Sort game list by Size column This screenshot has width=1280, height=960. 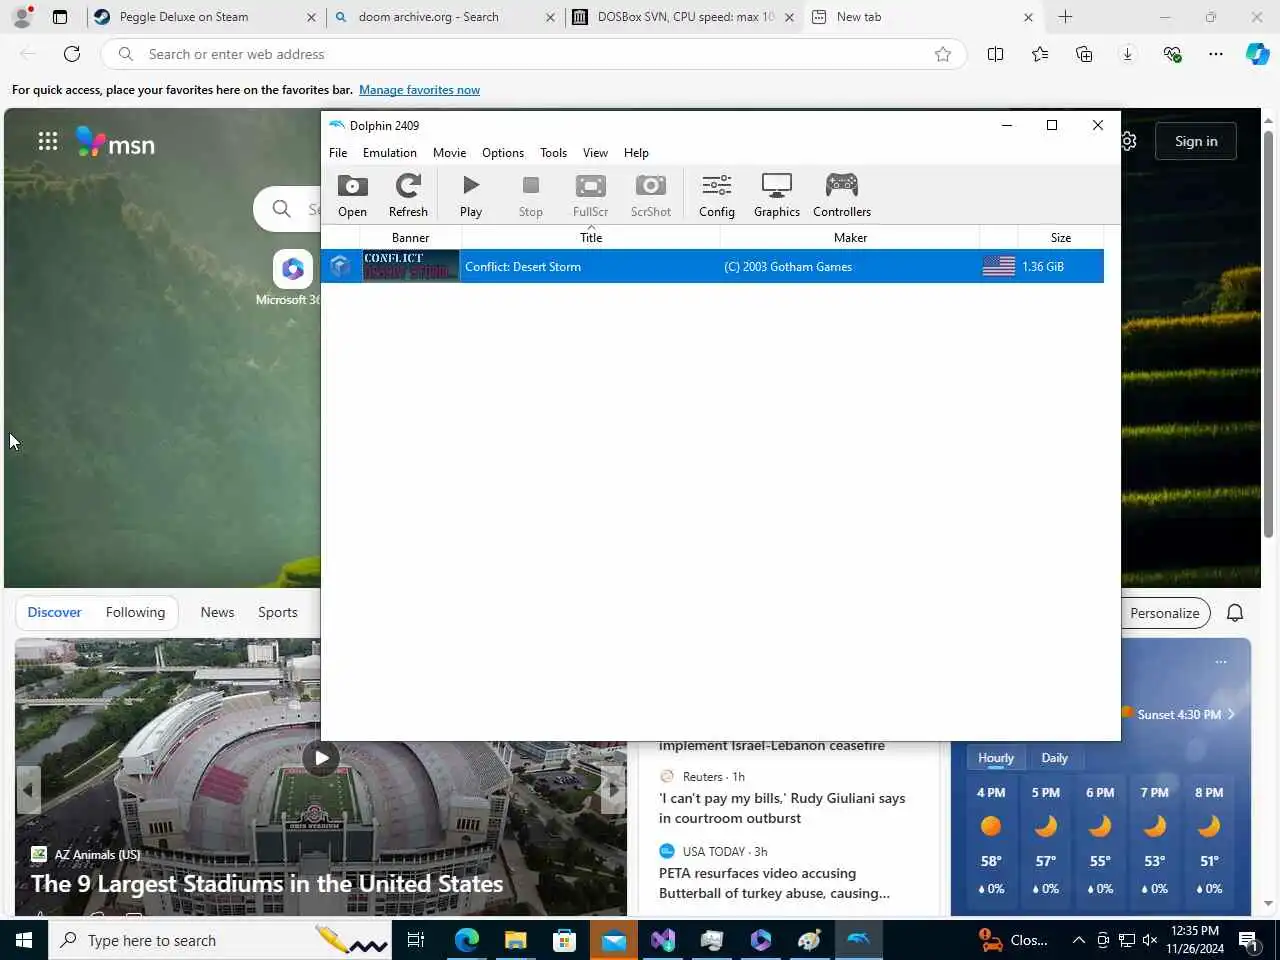coord(1061,237)
